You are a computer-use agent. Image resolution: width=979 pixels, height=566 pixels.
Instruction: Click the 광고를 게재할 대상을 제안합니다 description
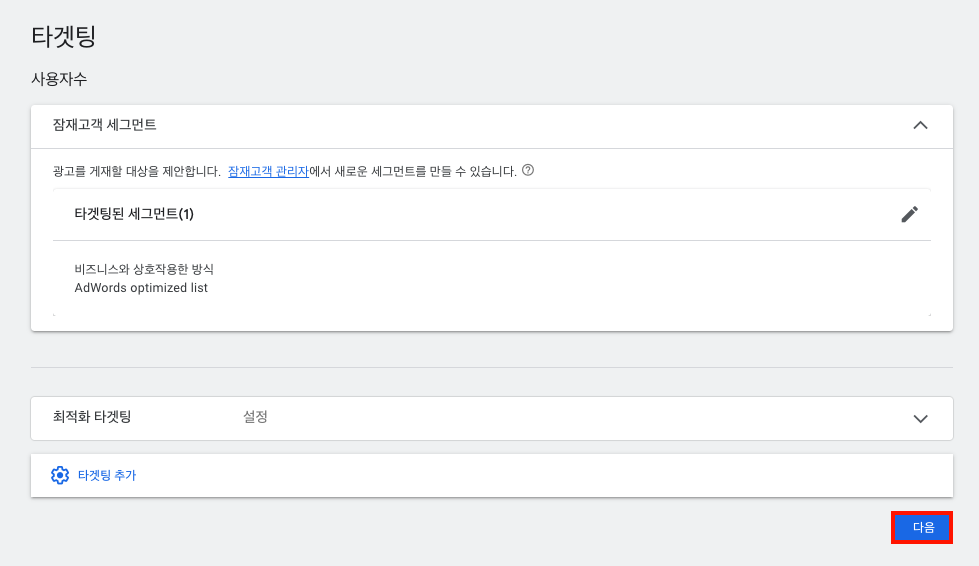[x=137, y=171]
